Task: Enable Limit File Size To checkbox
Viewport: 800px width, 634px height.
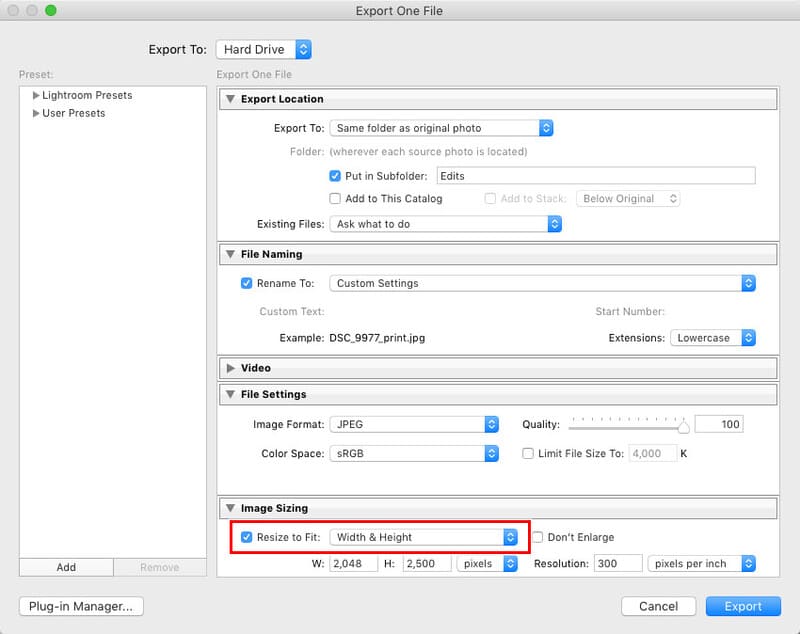Action: click(x=528, y=453)
